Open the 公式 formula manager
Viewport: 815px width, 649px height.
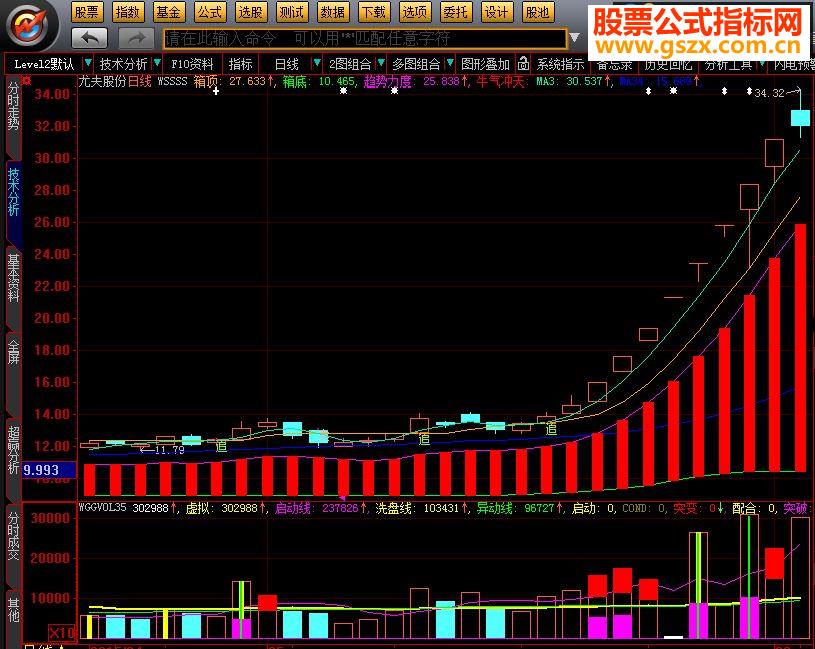209,13
